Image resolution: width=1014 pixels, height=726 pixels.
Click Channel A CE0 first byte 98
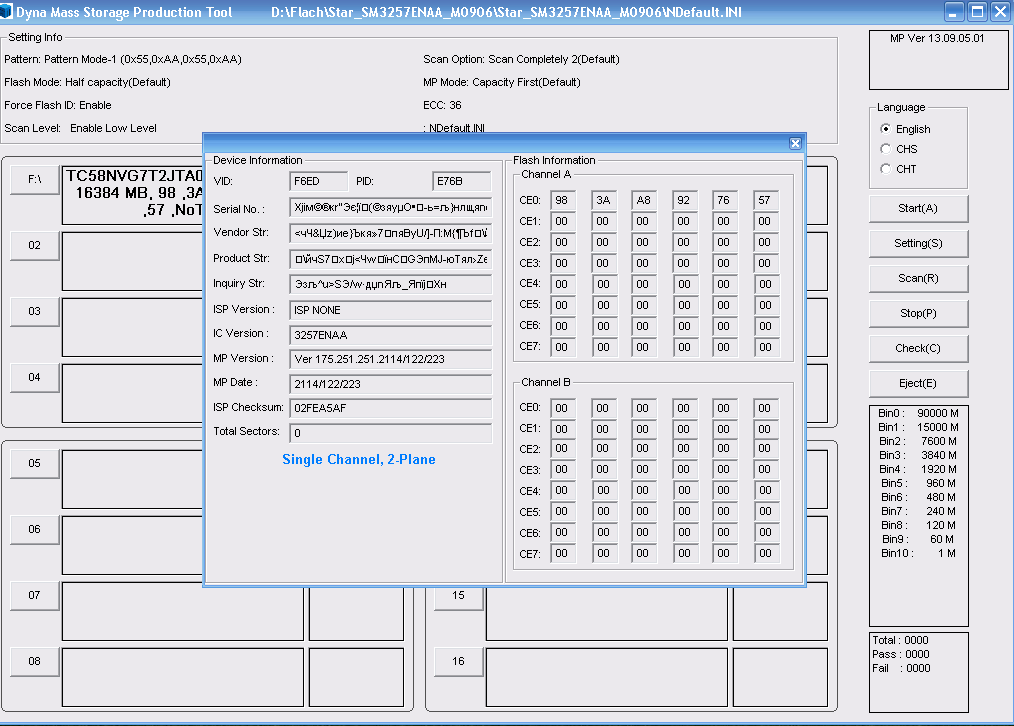click(562, 200)
